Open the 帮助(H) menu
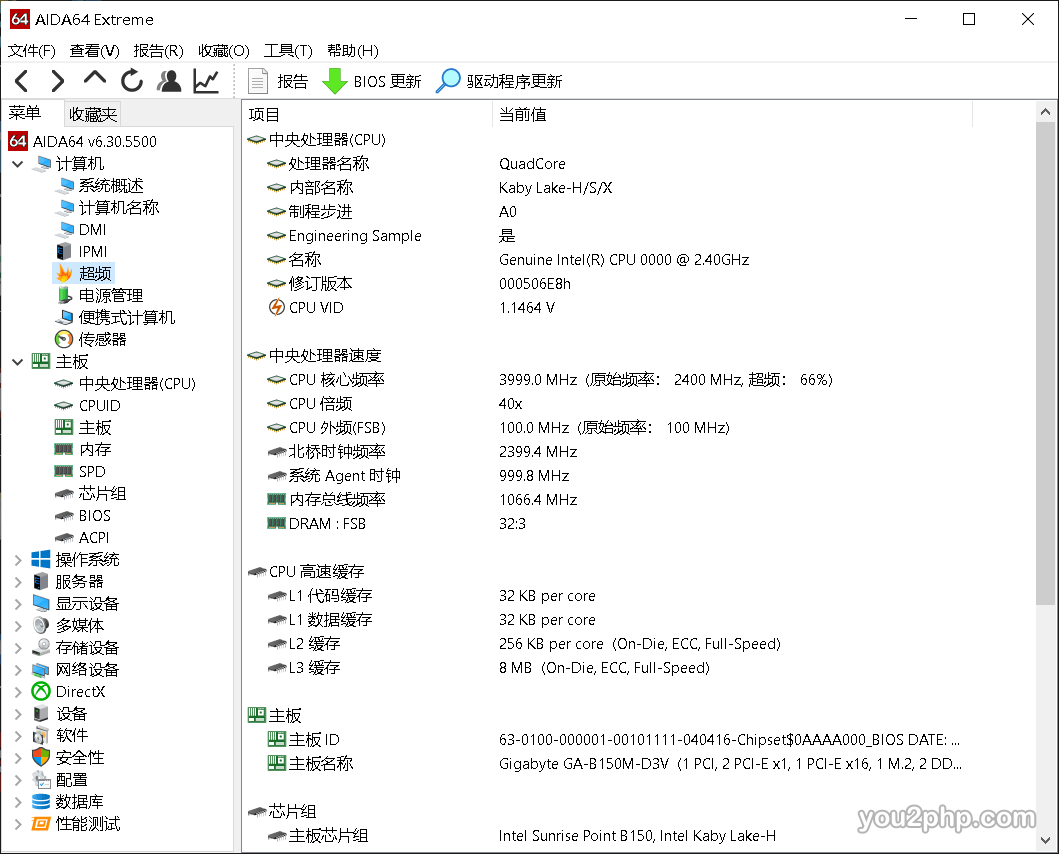This screenshot has height=854, width=1059. 353,51
